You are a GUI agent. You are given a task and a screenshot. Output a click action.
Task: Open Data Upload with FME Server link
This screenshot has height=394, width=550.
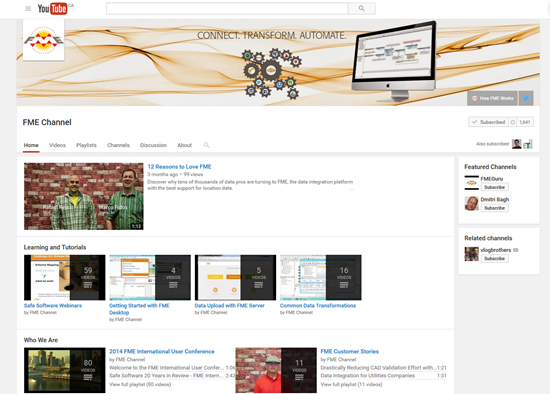tap(229, 306)
